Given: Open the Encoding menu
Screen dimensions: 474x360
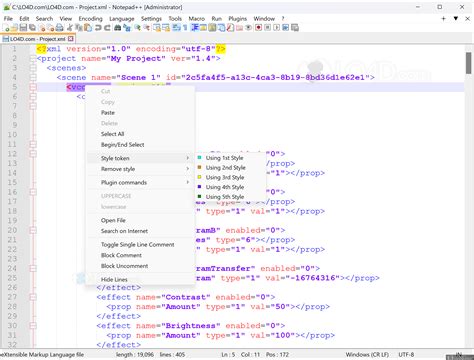Looking at the screenshot, I should [90, 19].
